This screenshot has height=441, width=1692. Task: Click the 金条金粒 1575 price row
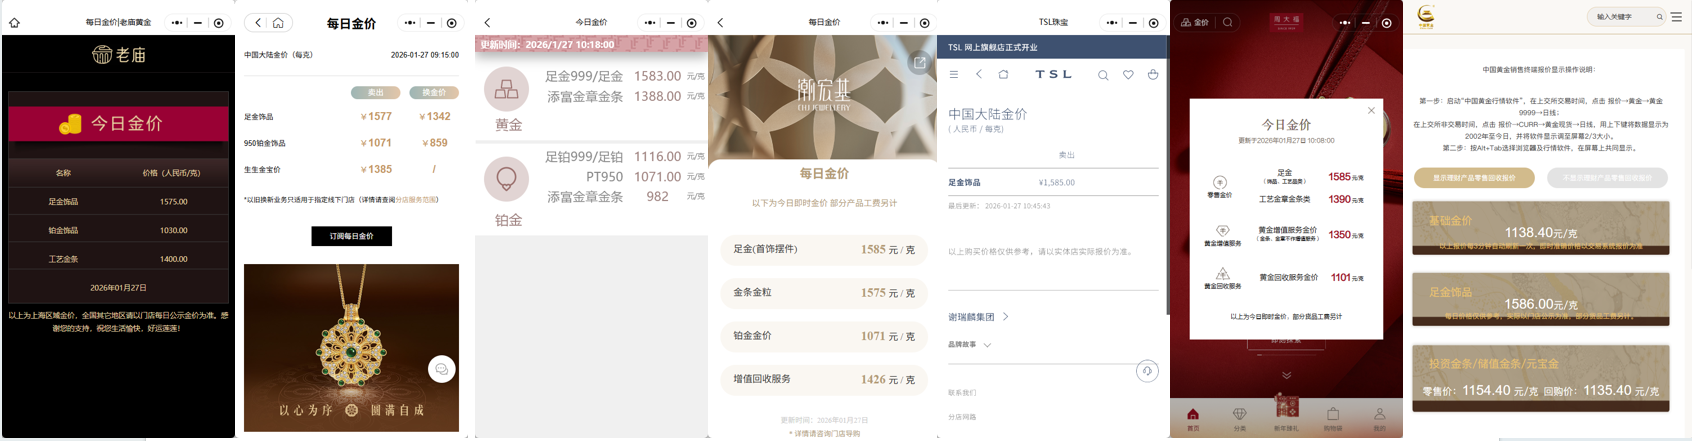pyautogui.click(x=823, y=293)
